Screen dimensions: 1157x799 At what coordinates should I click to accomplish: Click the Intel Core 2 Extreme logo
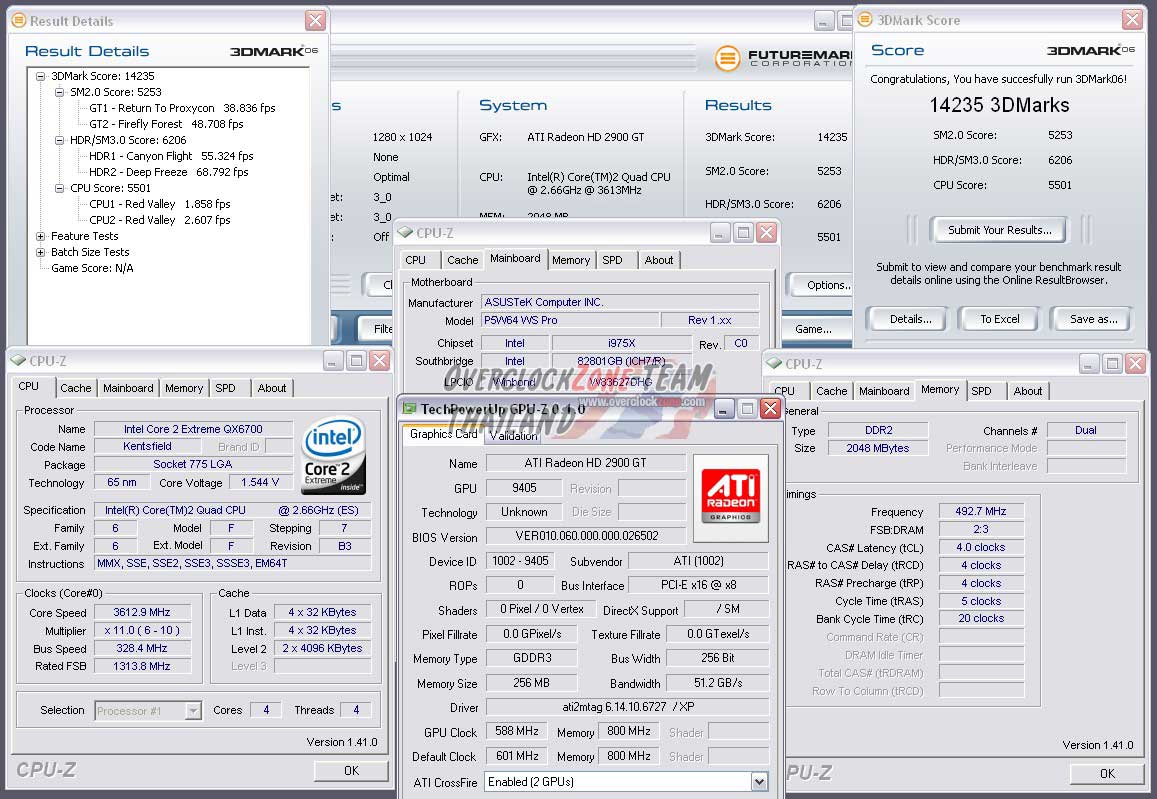tap(334, 455)
